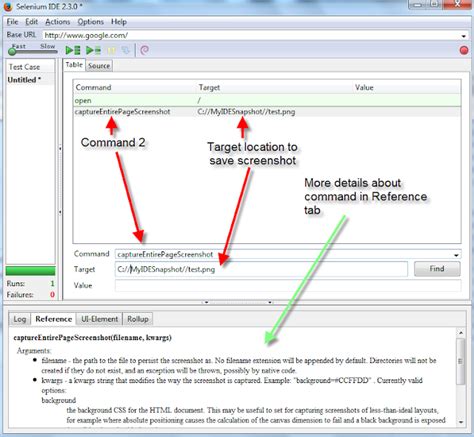
Task: Expand the Command combo box dropdown
Action: [x=456, y=255]
